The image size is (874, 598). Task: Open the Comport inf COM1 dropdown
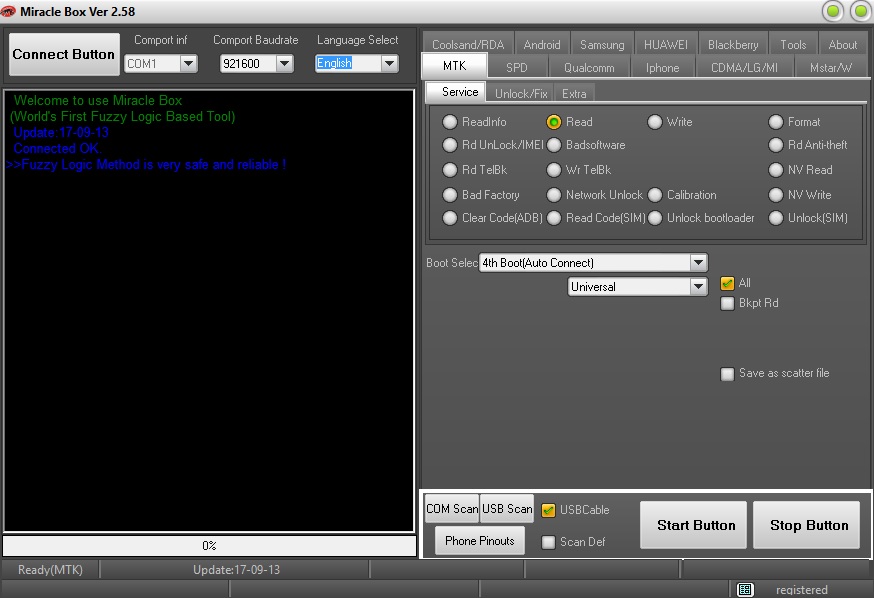pos(188,64)
